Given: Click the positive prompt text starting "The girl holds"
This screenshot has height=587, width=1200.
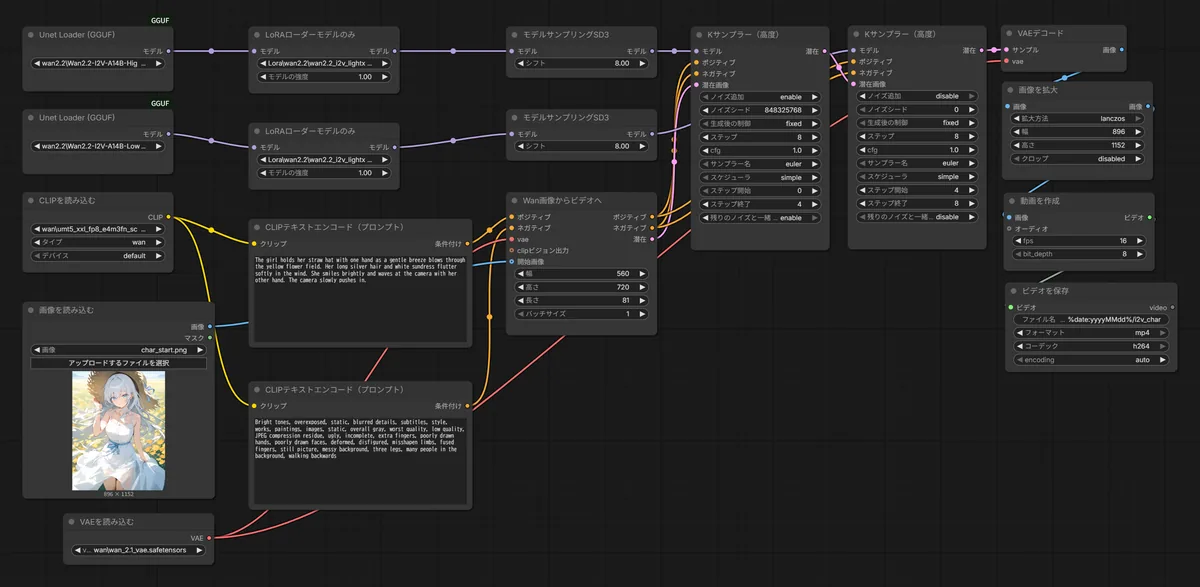Looking at the screenshot, I should click(360, 299).
